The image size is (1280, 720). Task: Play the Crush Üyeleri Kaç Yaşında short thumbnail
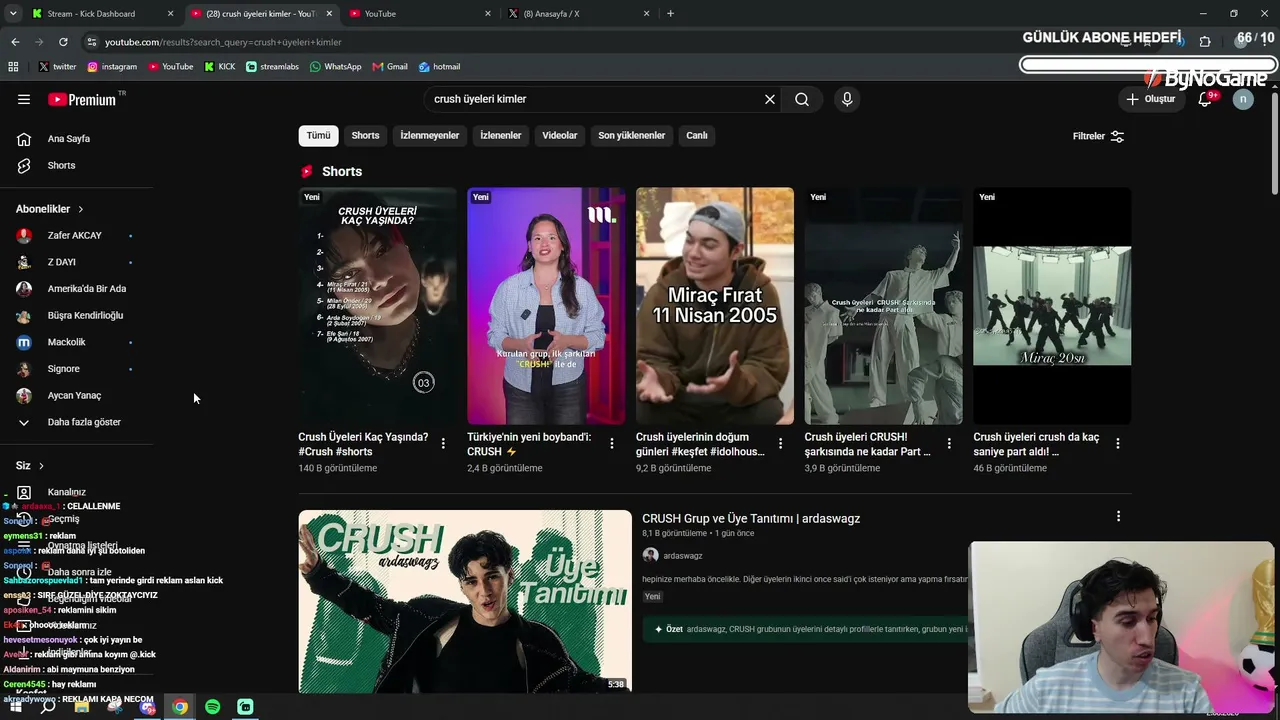[x=377, y=306]
